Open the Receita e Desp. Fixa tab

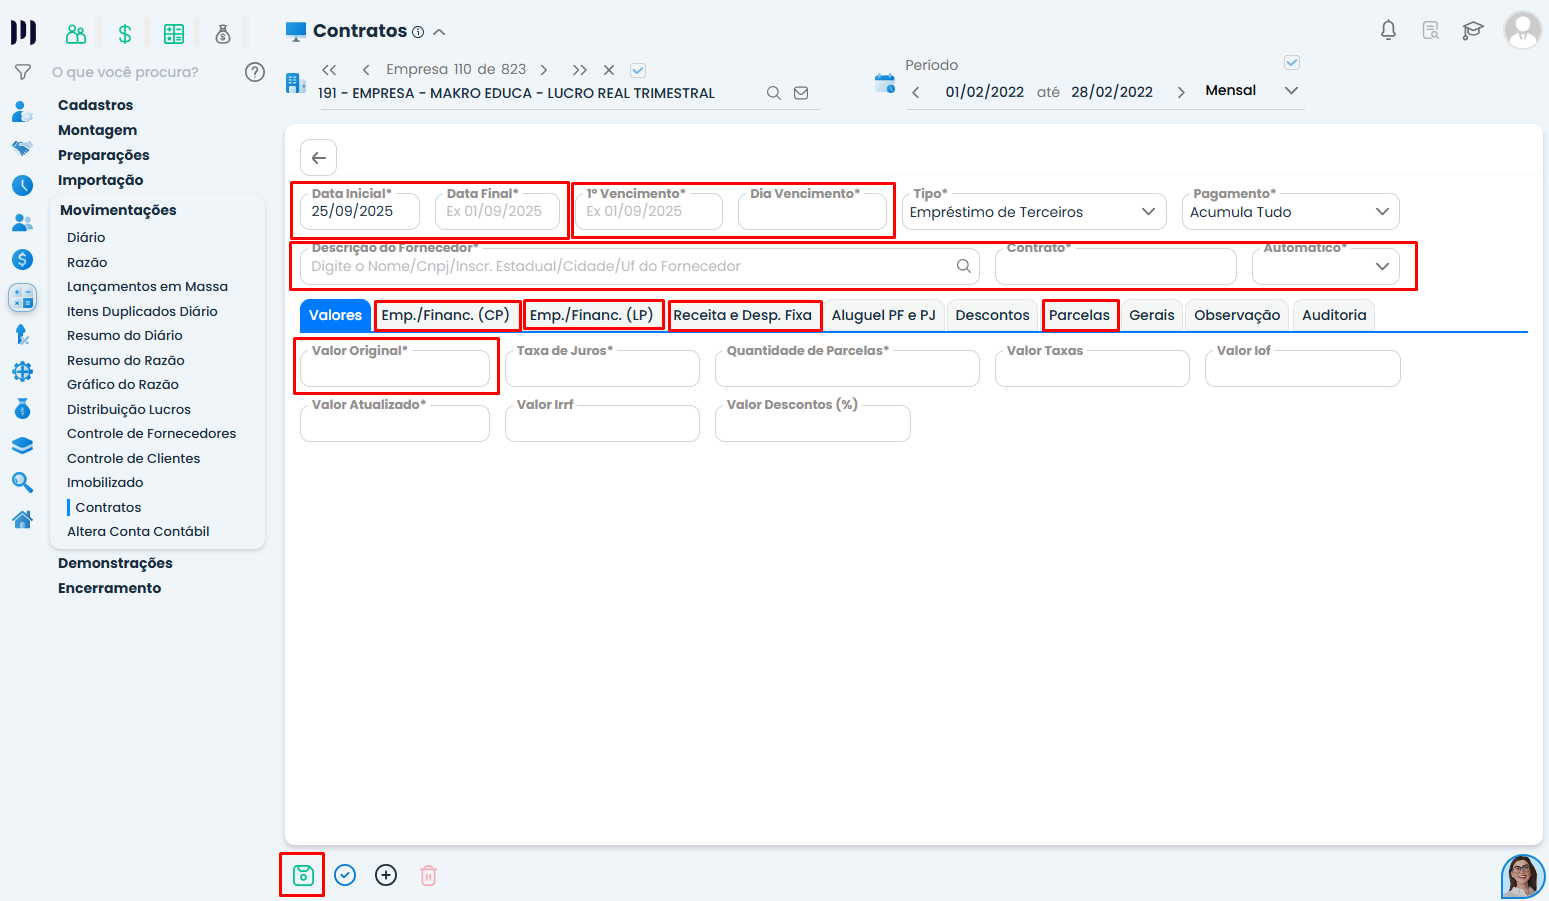pyautogui.click(x=742, y=315)
